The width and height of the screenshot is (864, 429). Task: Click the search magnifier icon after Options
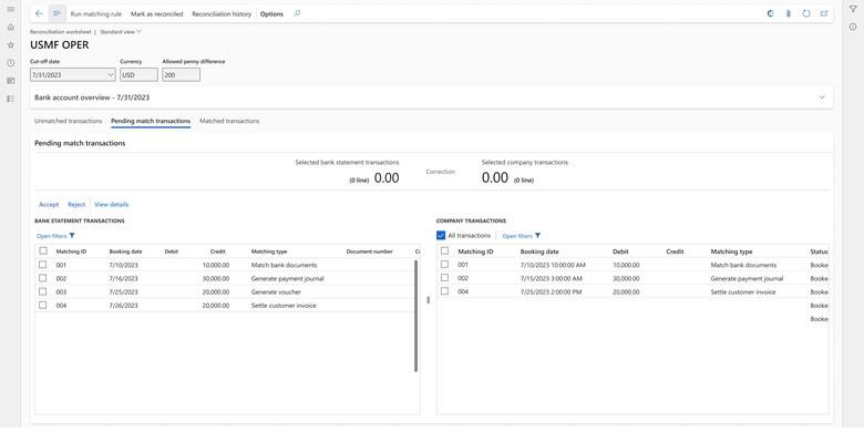tap(297, 14)
